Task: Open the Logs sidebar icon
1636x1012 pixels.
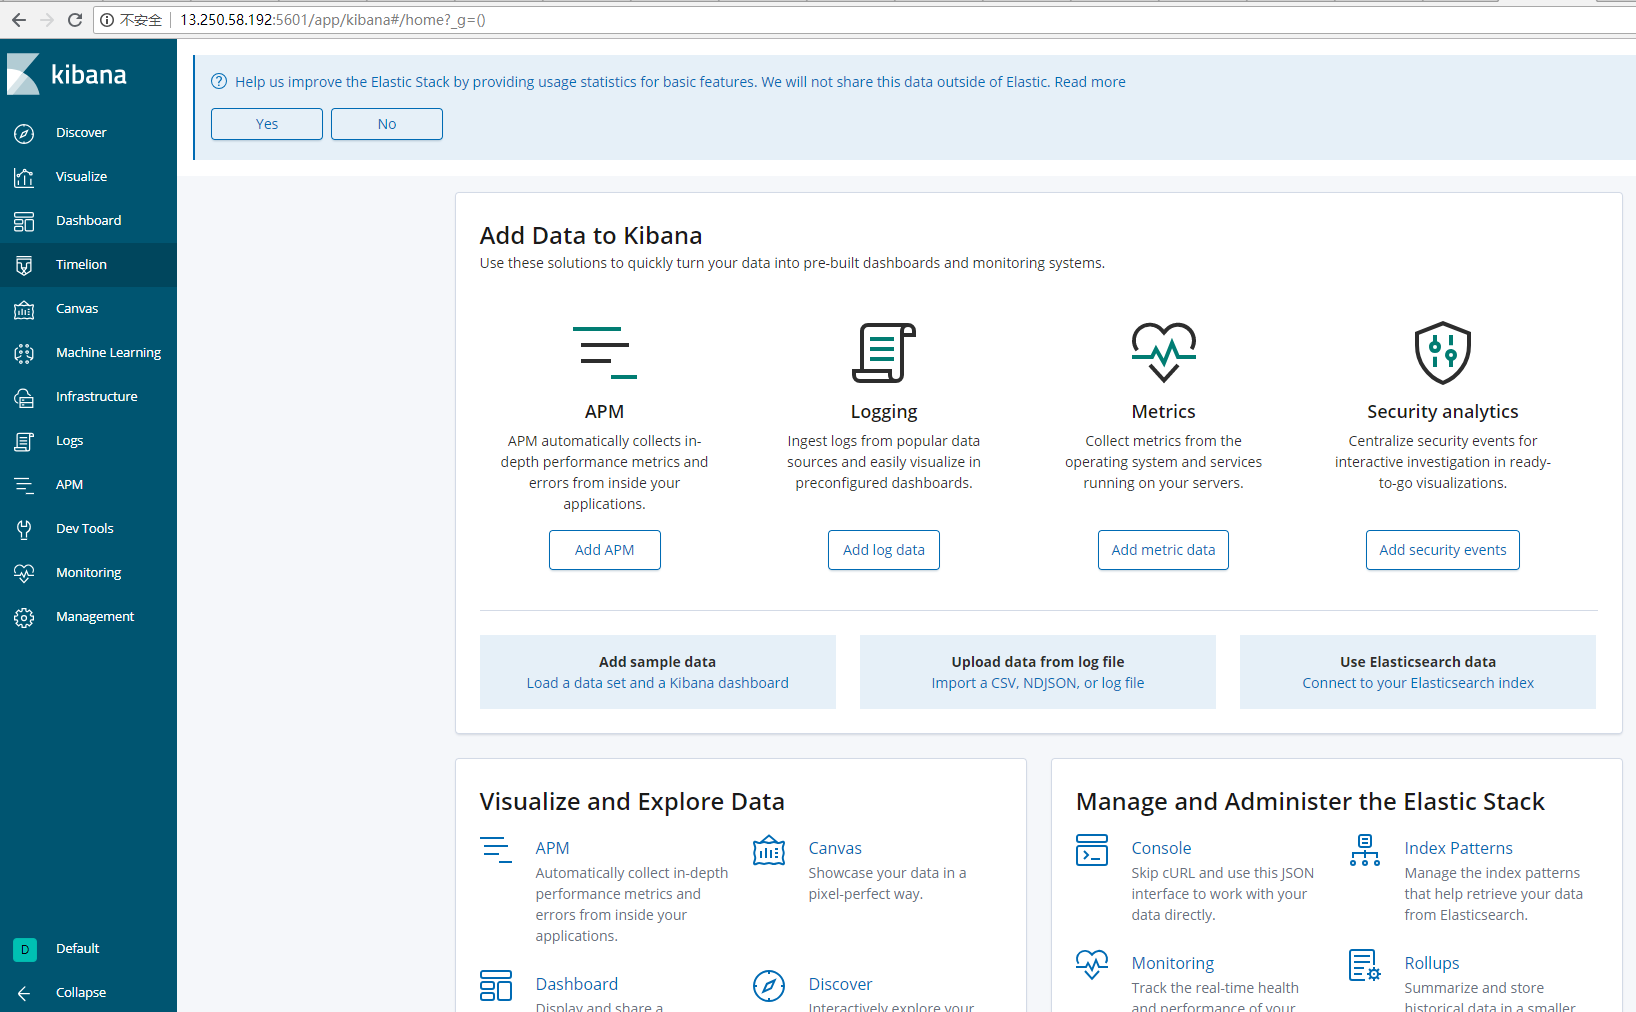Action: coord(24,441)
